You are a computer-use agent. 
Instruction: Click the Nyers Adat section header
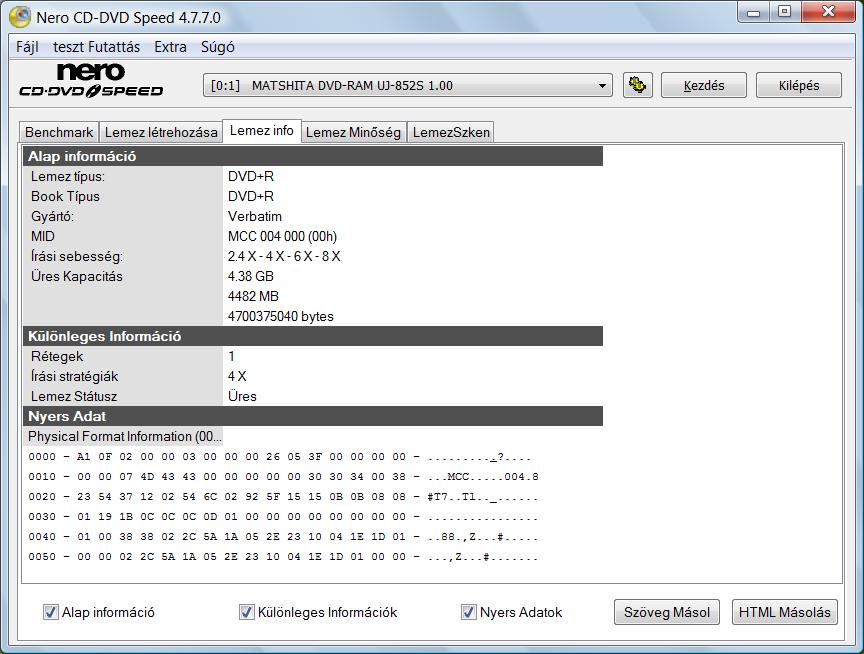coord(313,416)
